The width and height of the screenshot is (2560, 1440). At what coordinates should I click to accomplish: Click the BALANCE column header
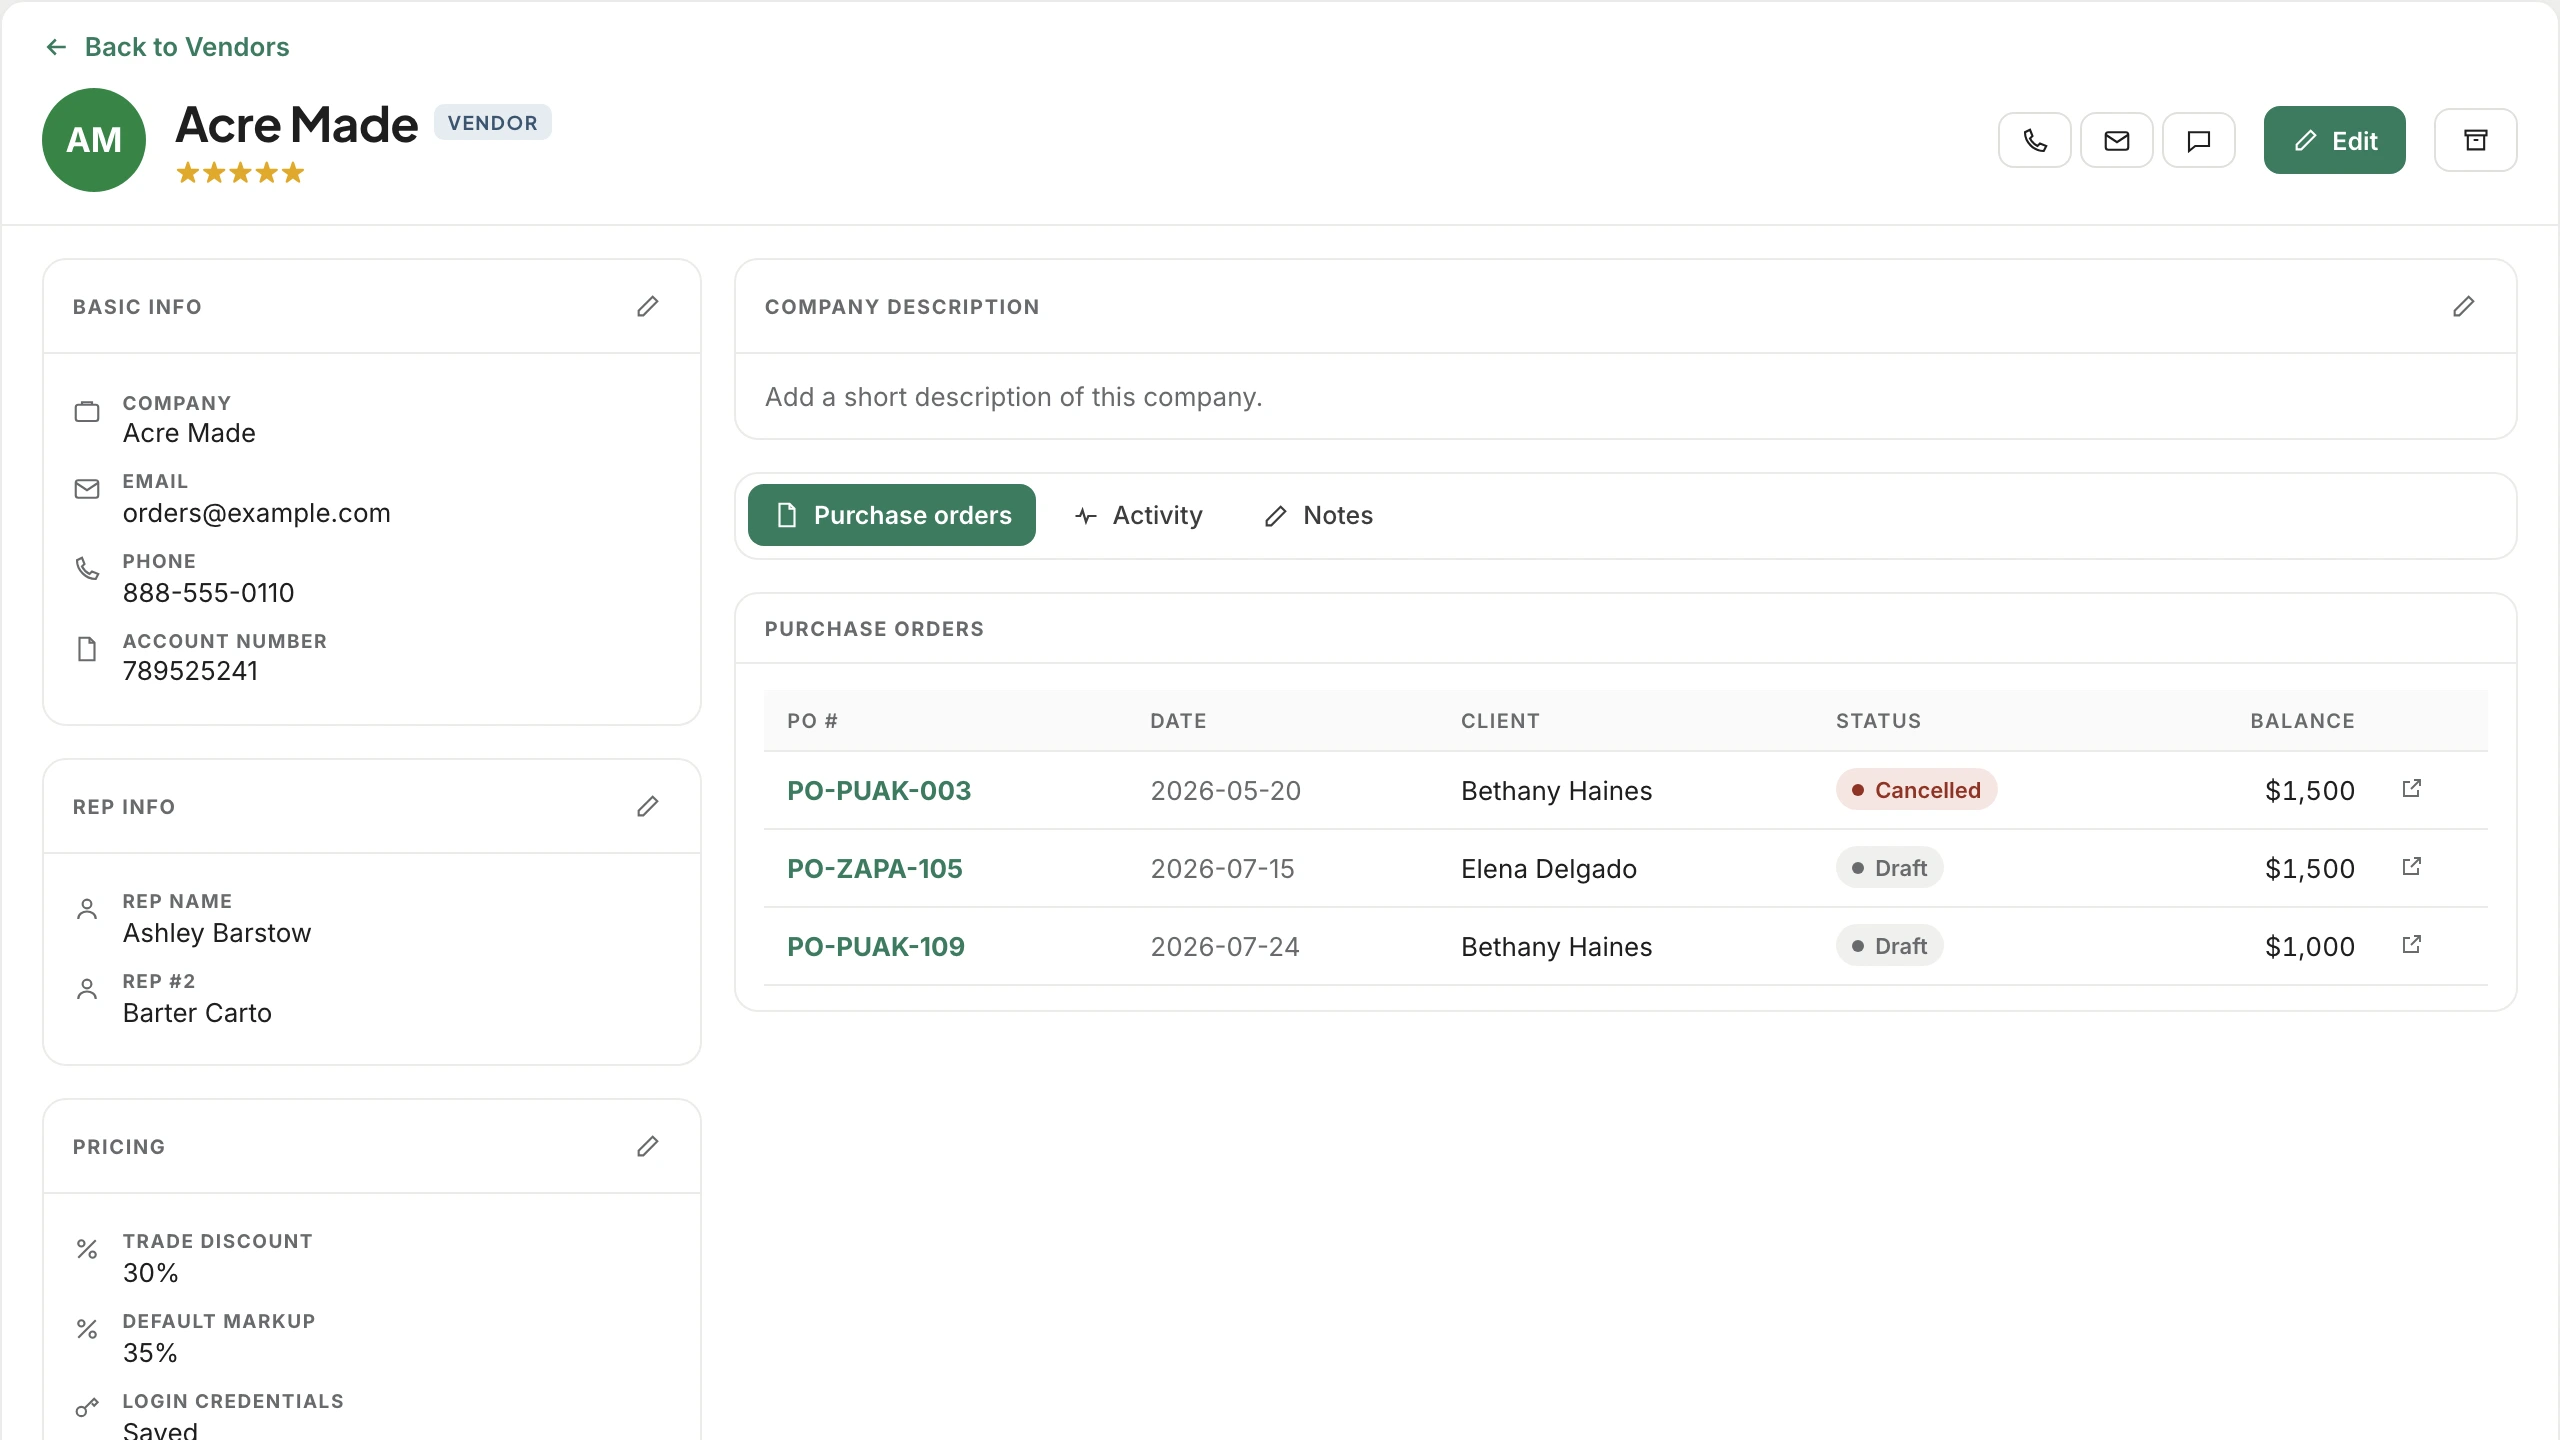tap(2302, 721)
